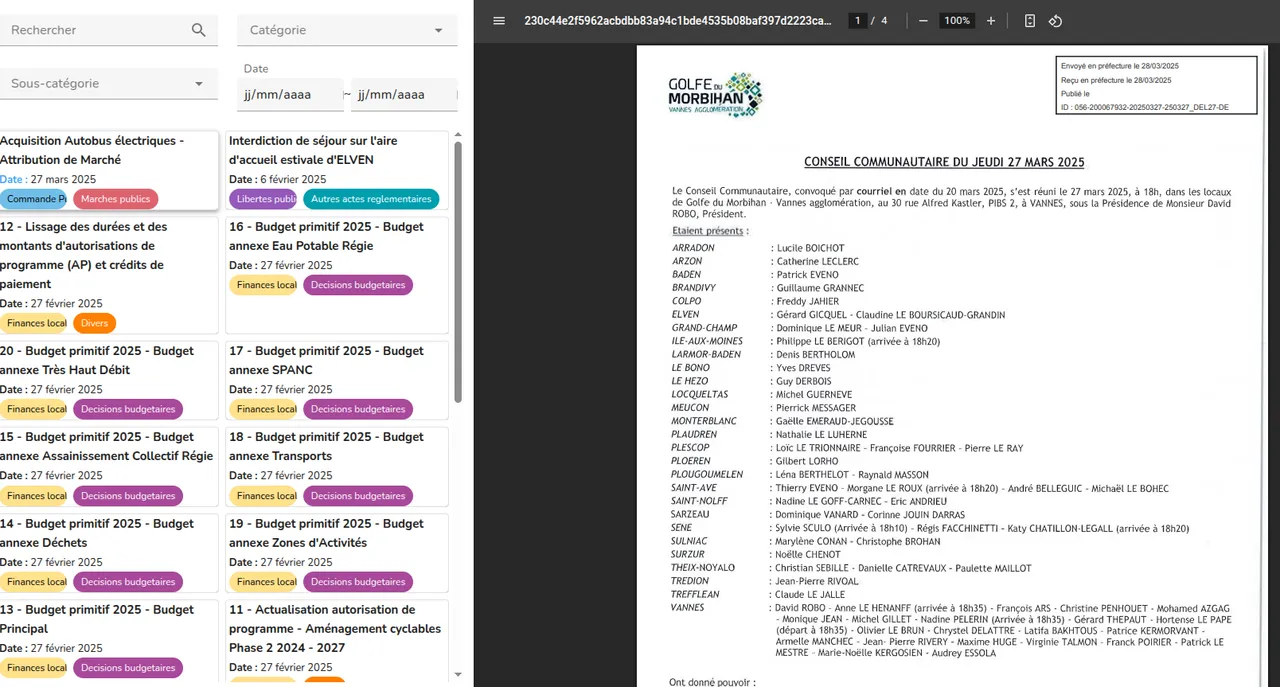Click the 100% zoom level field
1280x687 pixels.
(x=957, y=20)
